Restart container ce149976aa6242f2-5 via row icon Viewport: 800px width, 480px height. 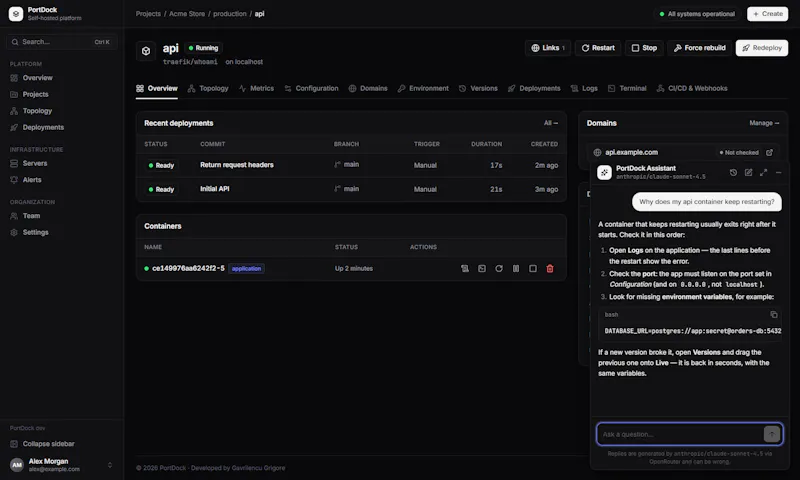point(499,268)
